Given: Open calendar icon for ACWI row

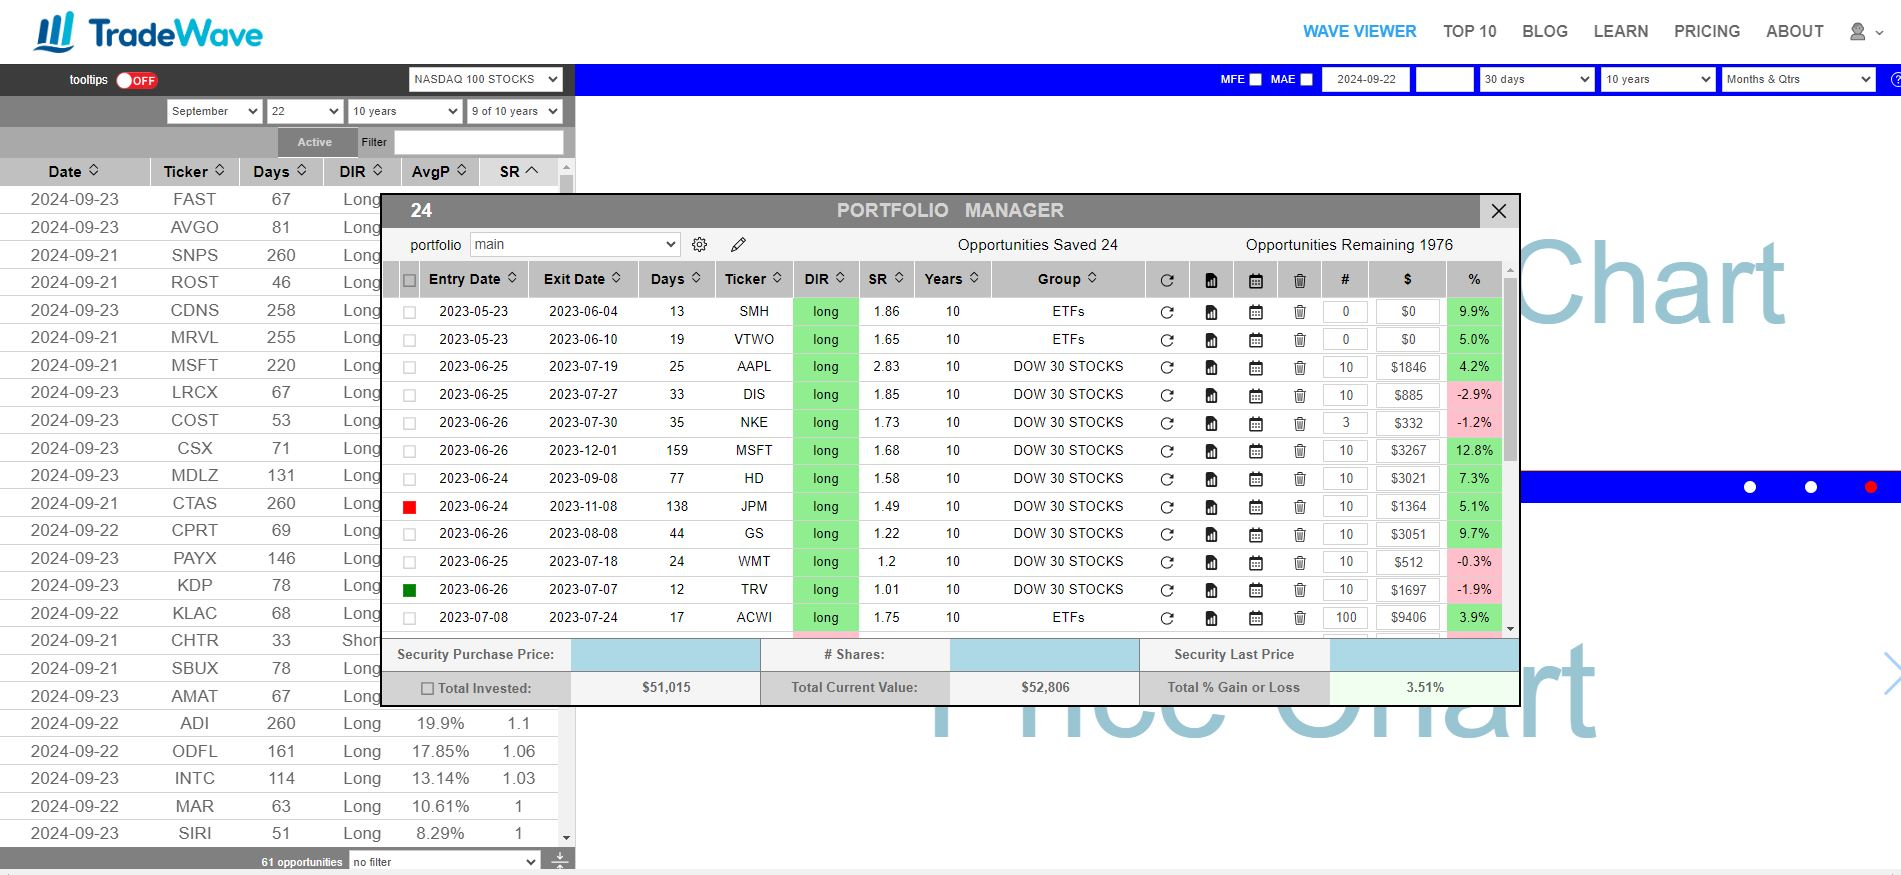Looking at the screenshot, I should [x=1256, y=618].
